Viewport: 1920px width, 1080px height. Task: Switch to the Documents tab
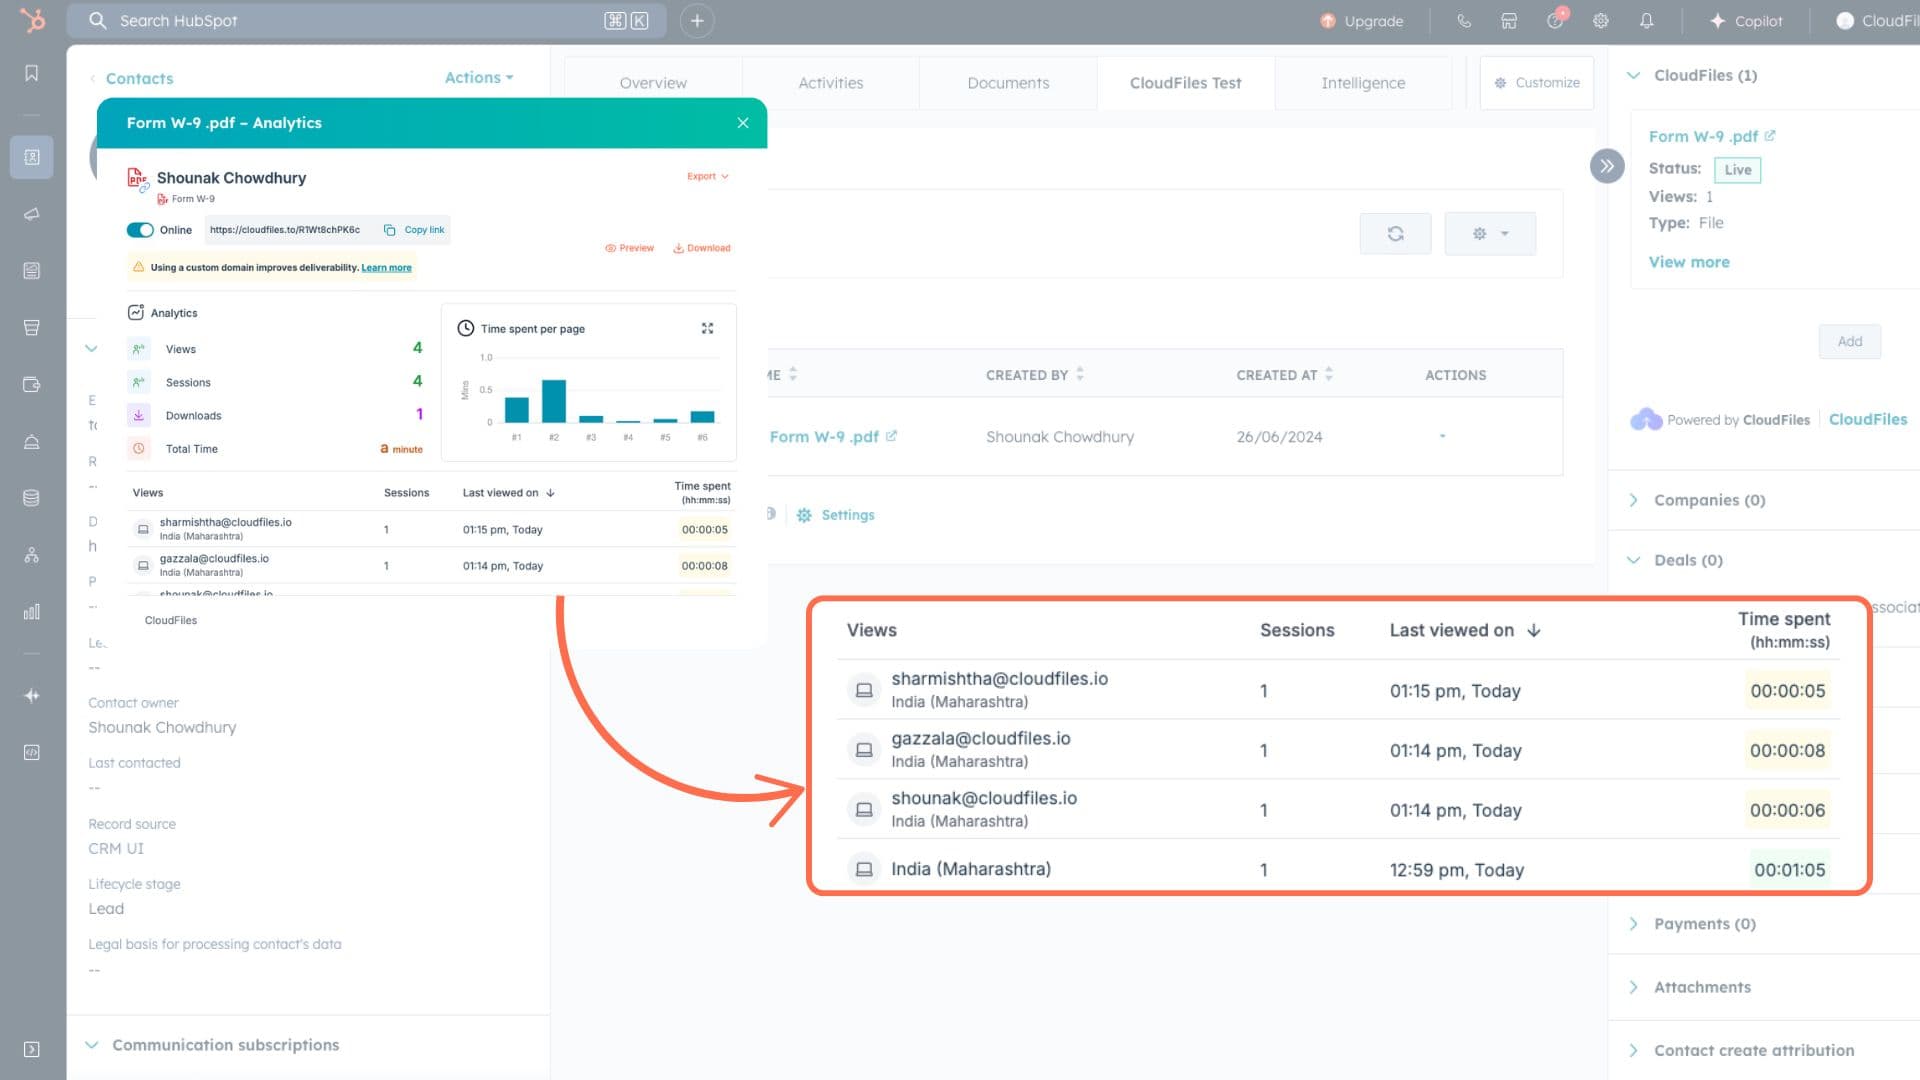click(x=1008, y=83)
